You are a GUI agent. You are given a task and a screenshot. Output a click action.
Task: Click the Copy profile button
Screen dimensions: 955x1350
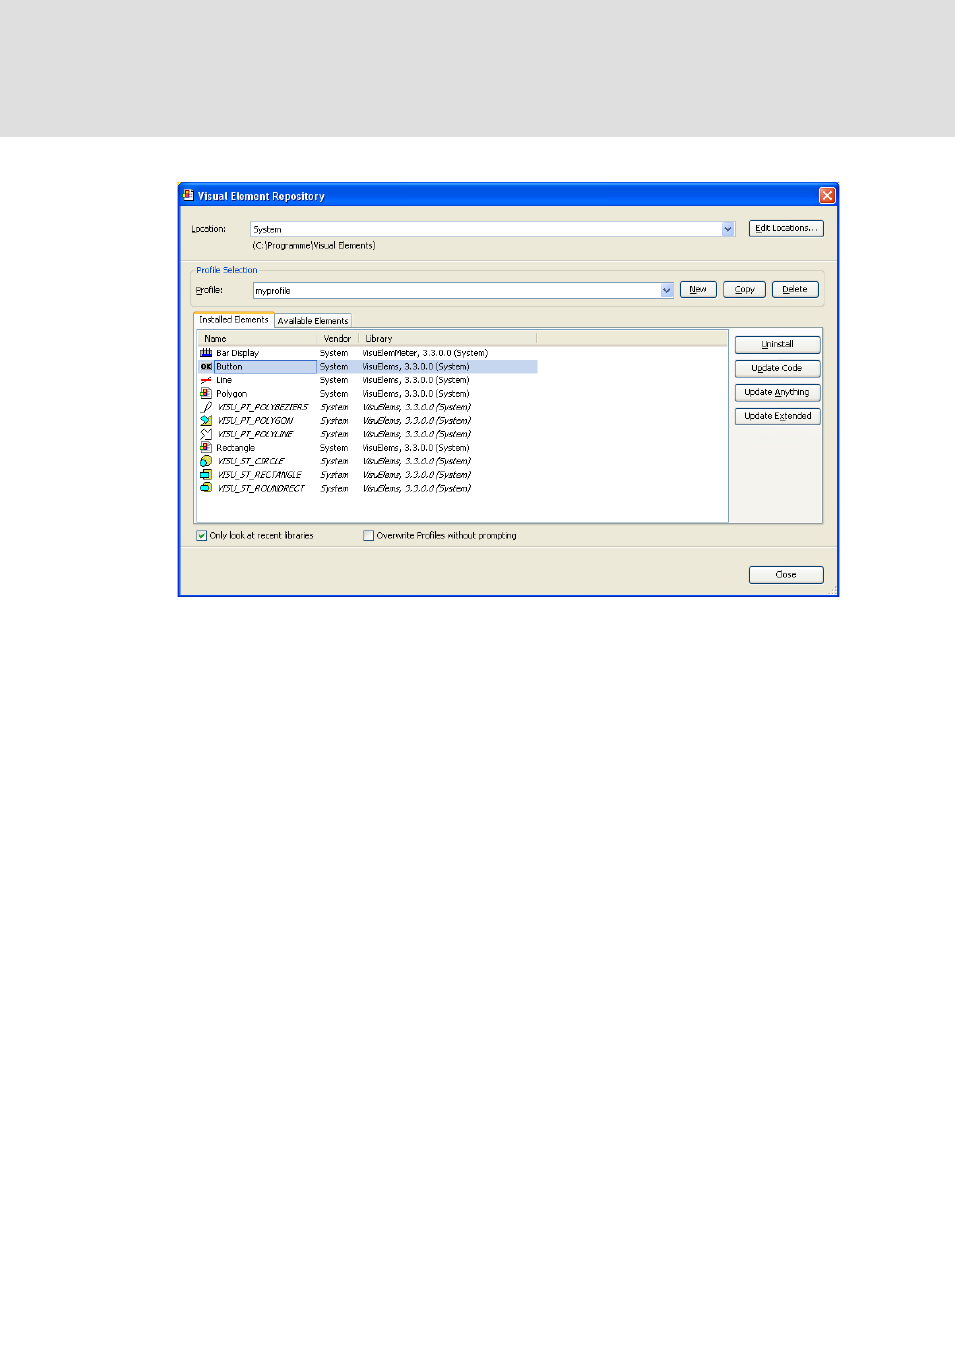point(744,289)
